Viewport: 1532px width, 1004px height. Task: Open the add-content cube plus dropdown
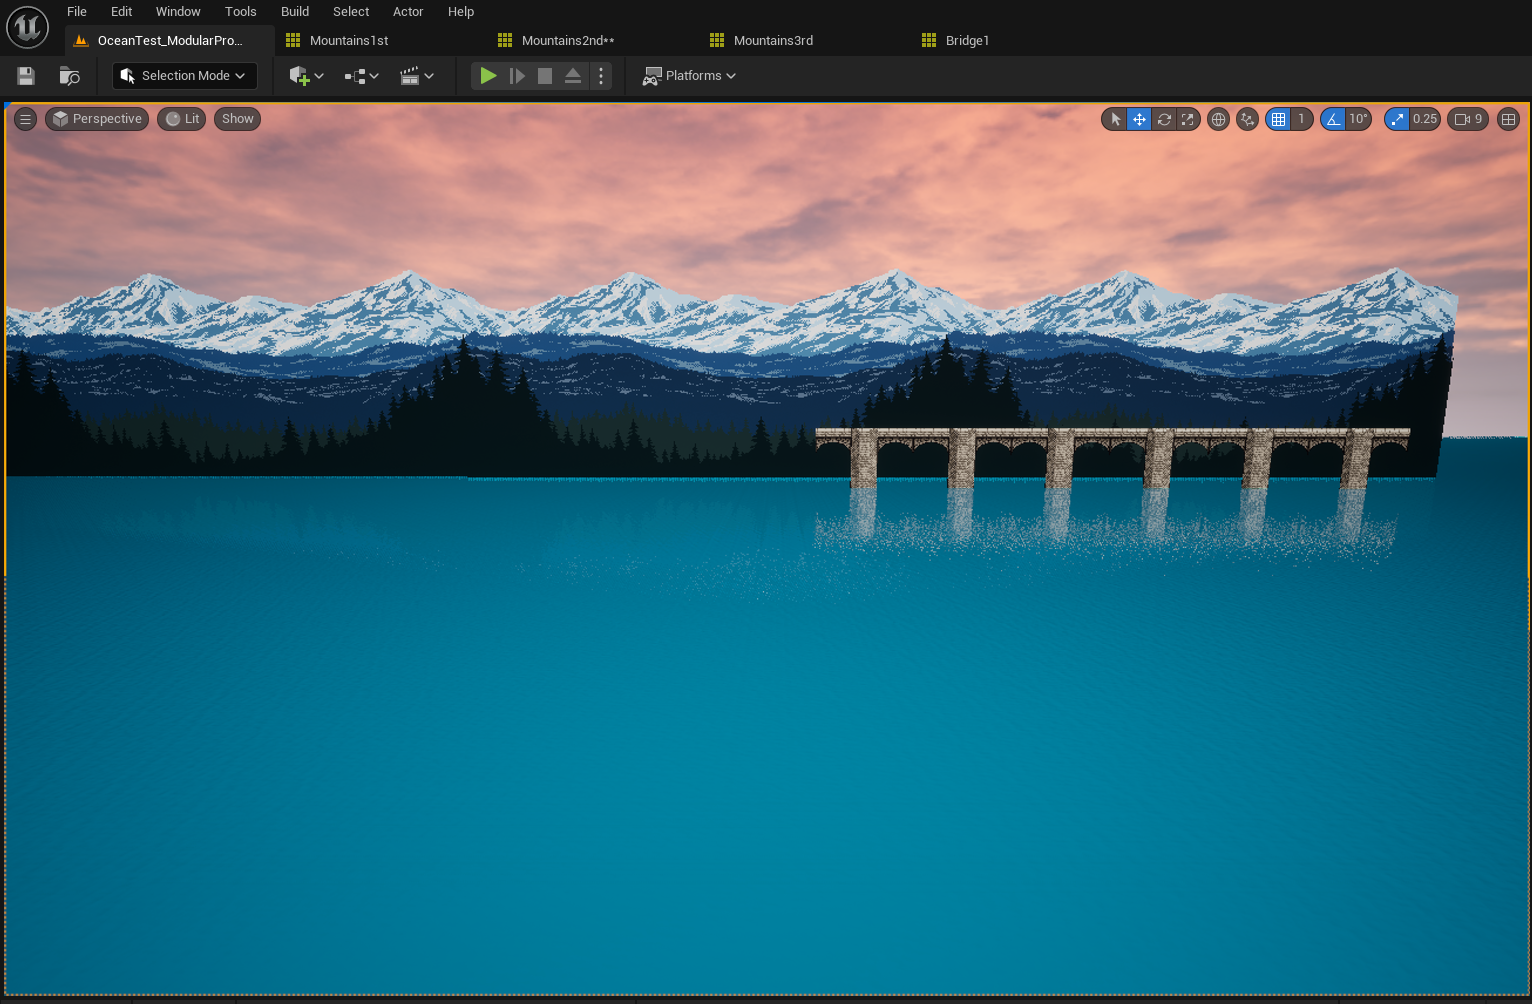tap(306, 76)
